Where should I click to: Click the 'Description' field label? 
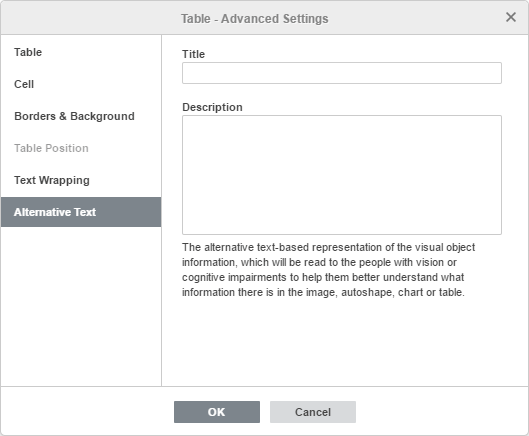[x=212, y=107]
